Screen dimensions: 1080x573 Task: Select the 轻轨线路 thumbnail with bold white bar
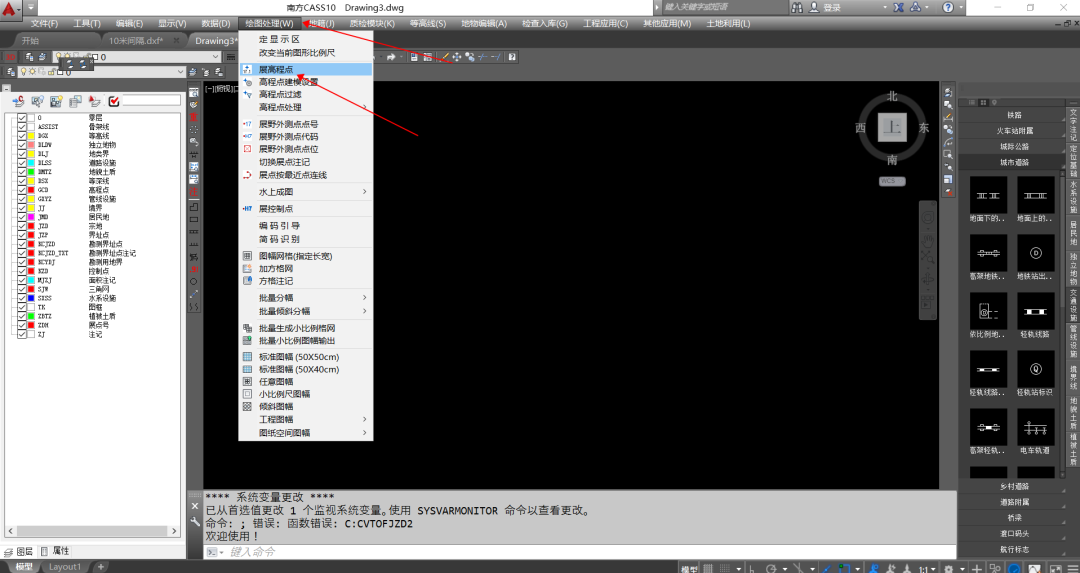[1035, 311]
